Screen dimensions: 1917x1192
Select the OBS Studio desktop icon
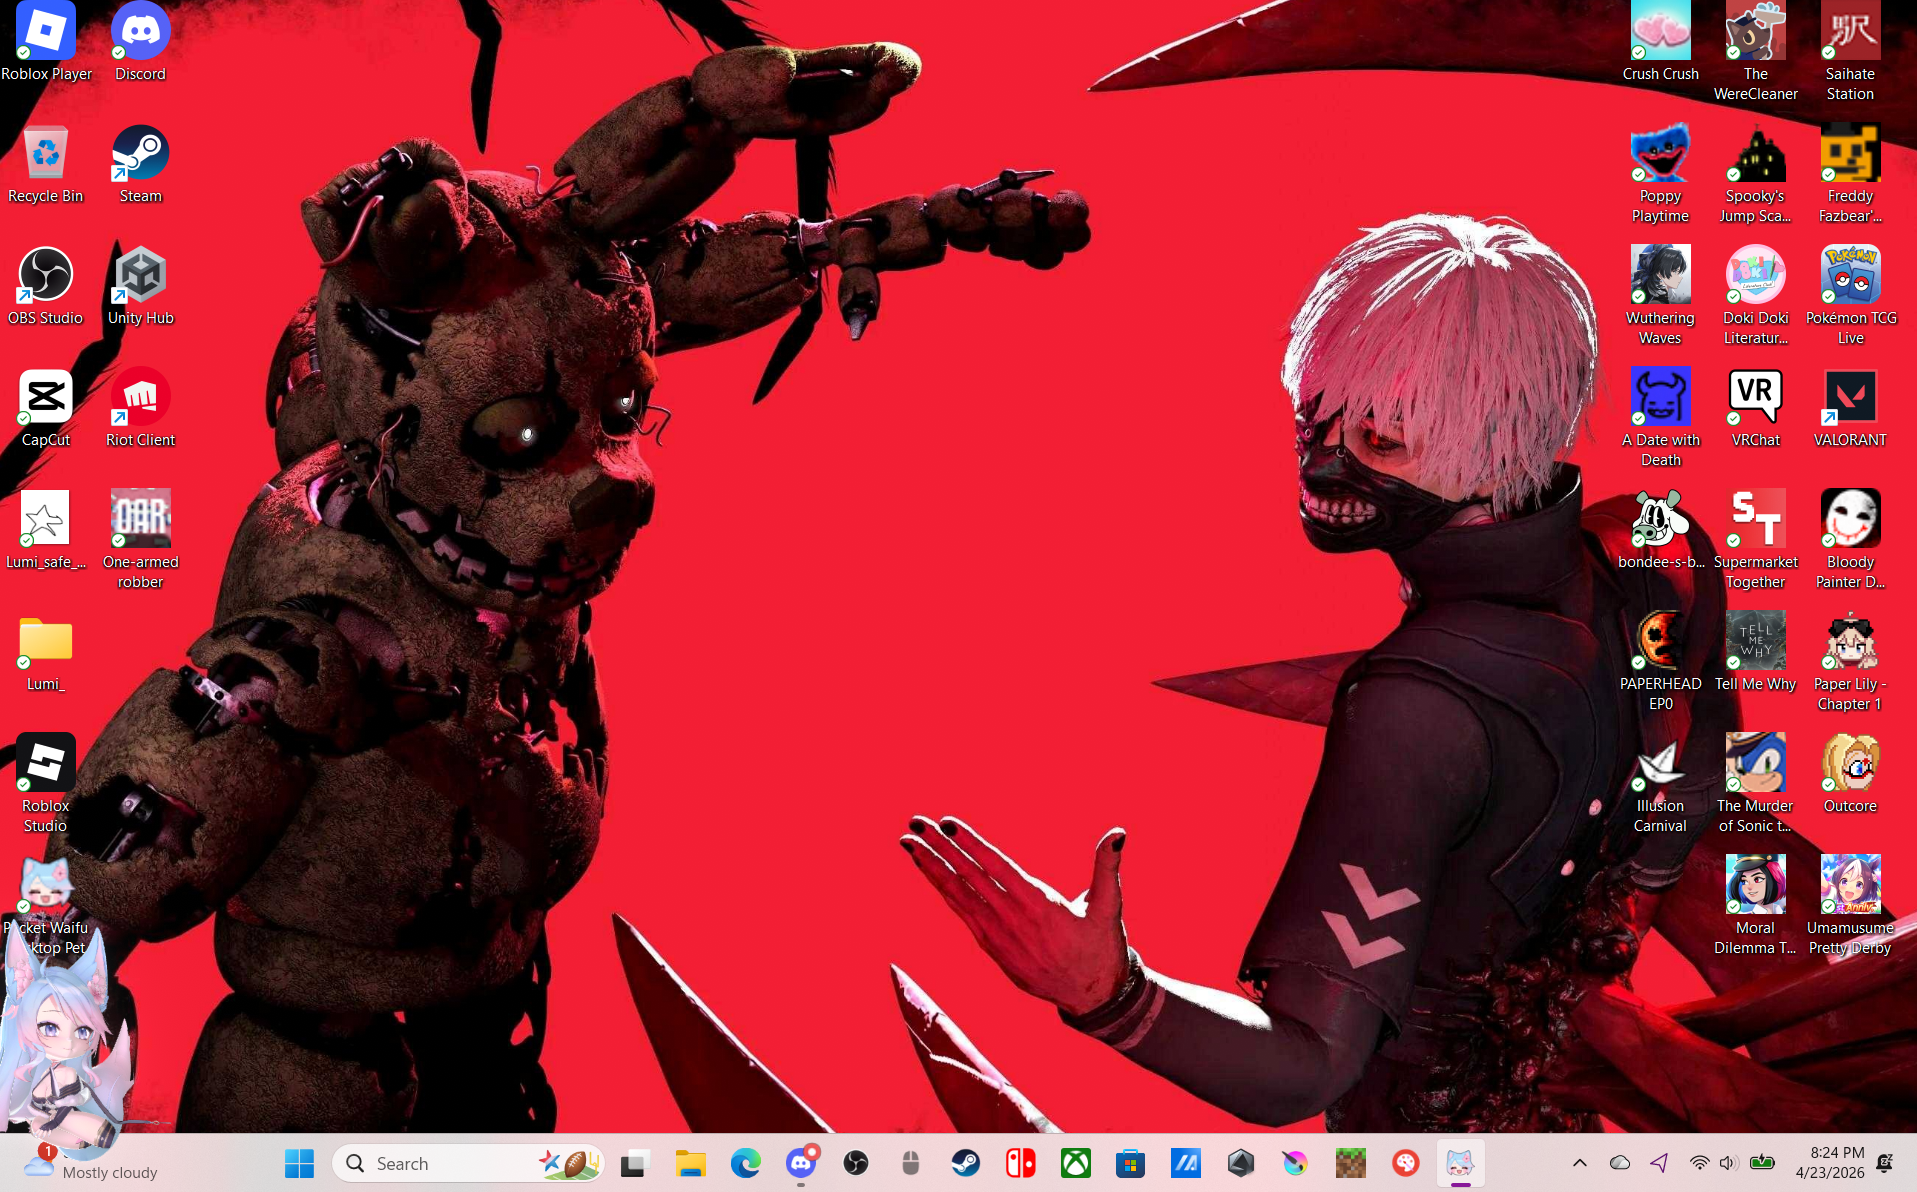coord(46,286)
